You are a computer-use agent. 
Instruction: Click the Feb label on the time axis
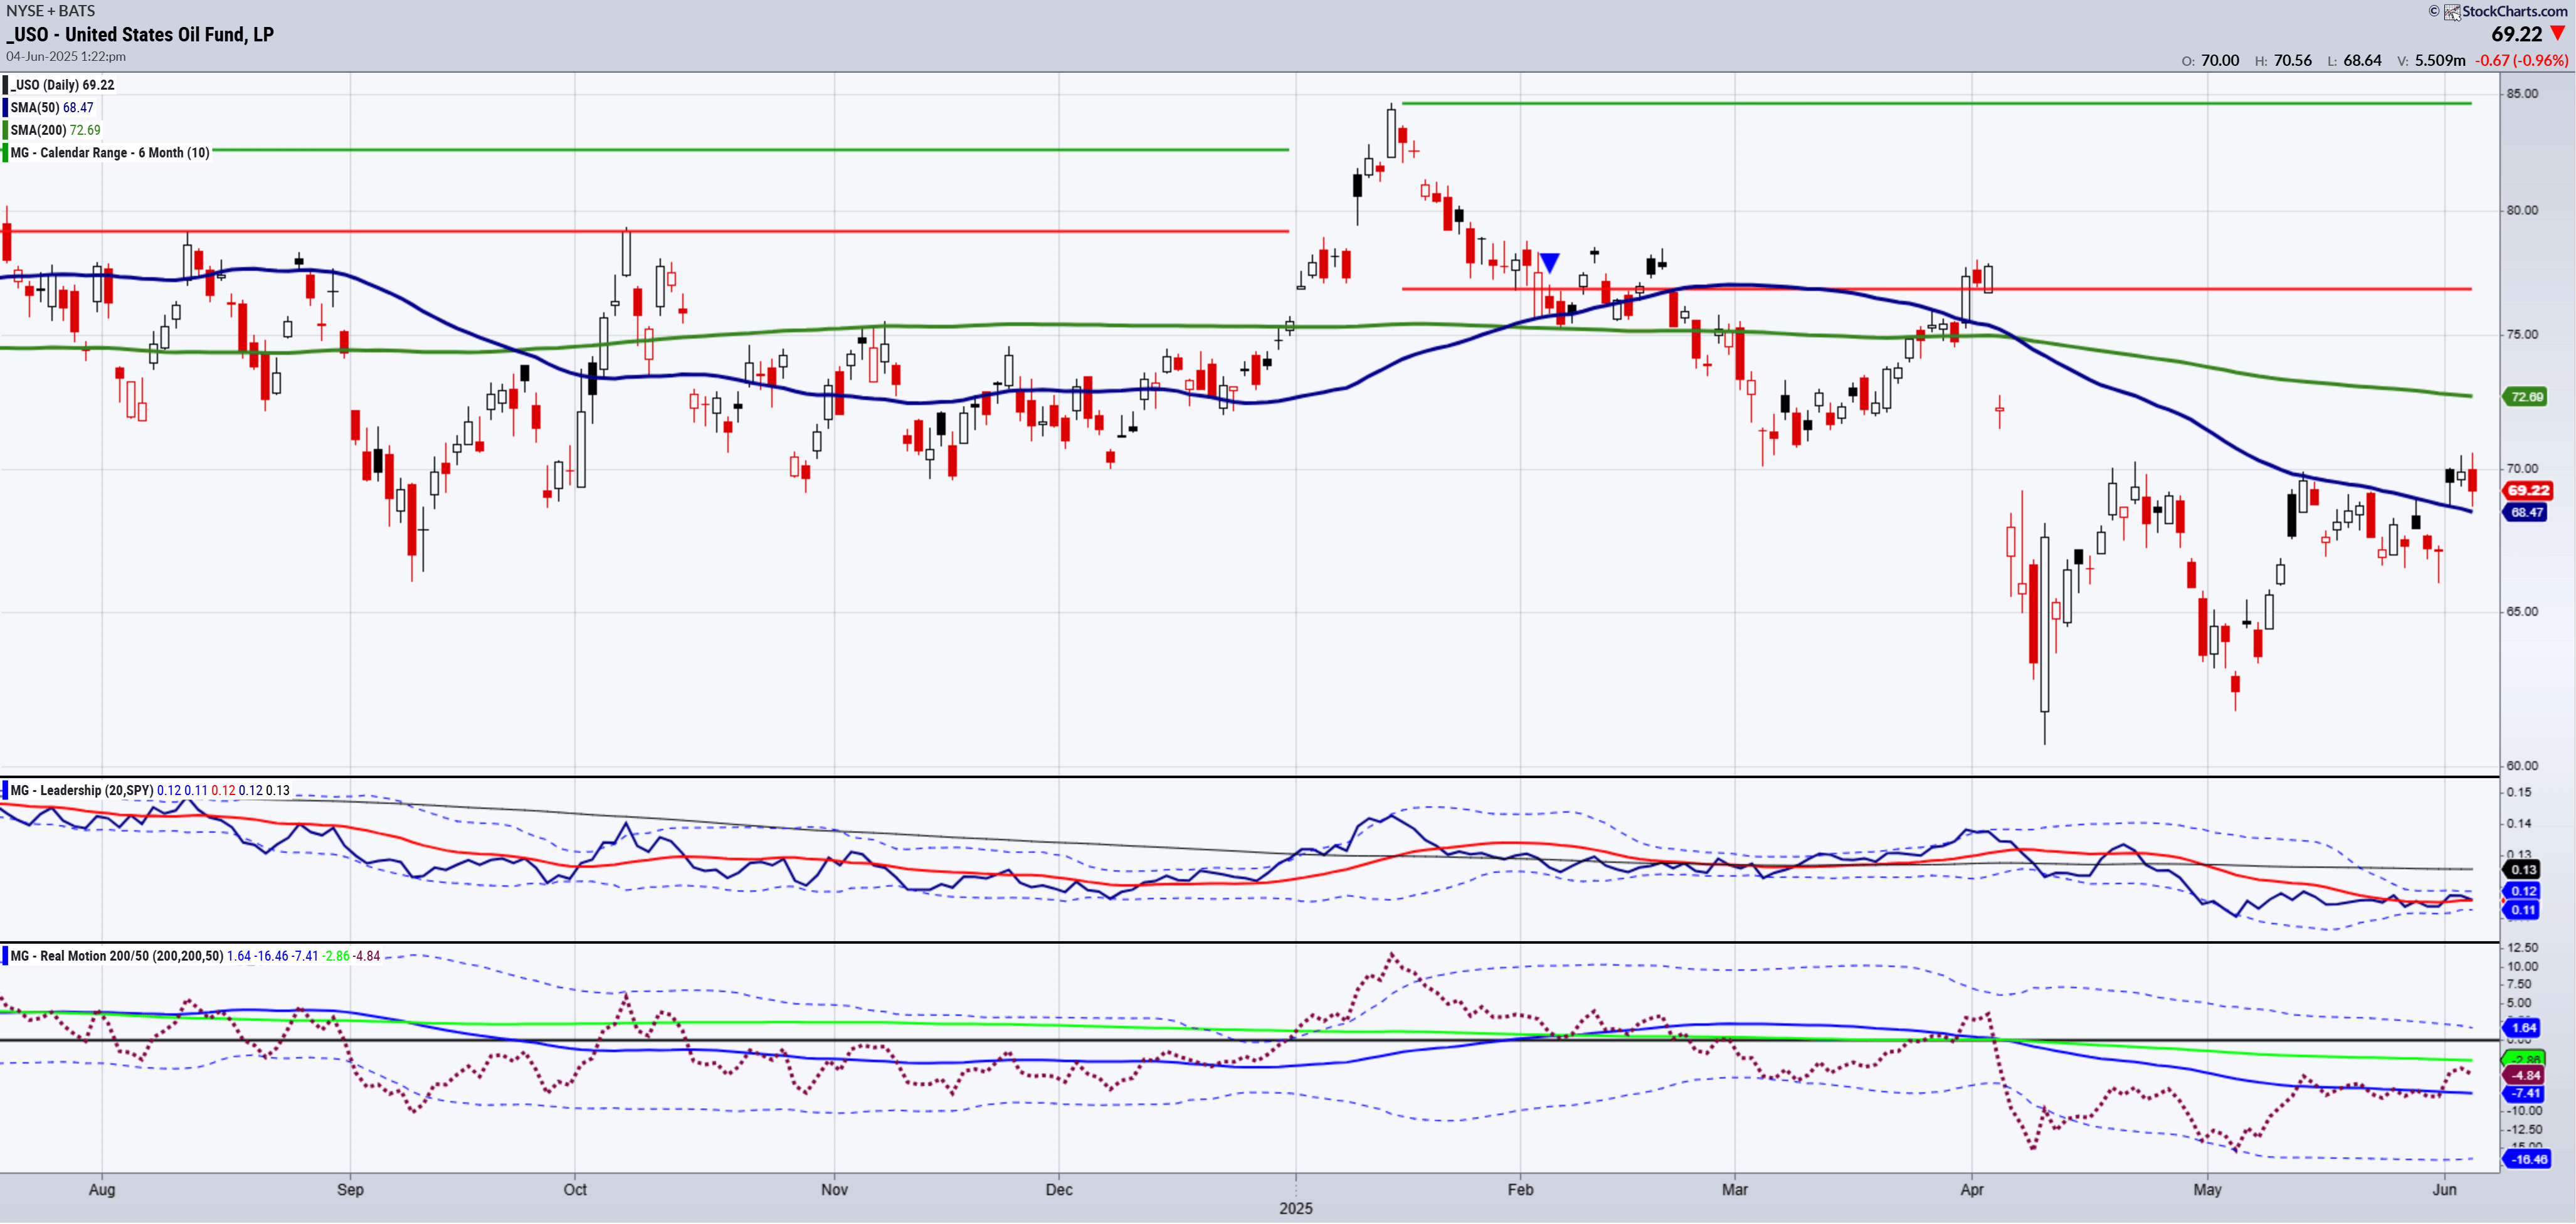(x=1520, y=1191)
